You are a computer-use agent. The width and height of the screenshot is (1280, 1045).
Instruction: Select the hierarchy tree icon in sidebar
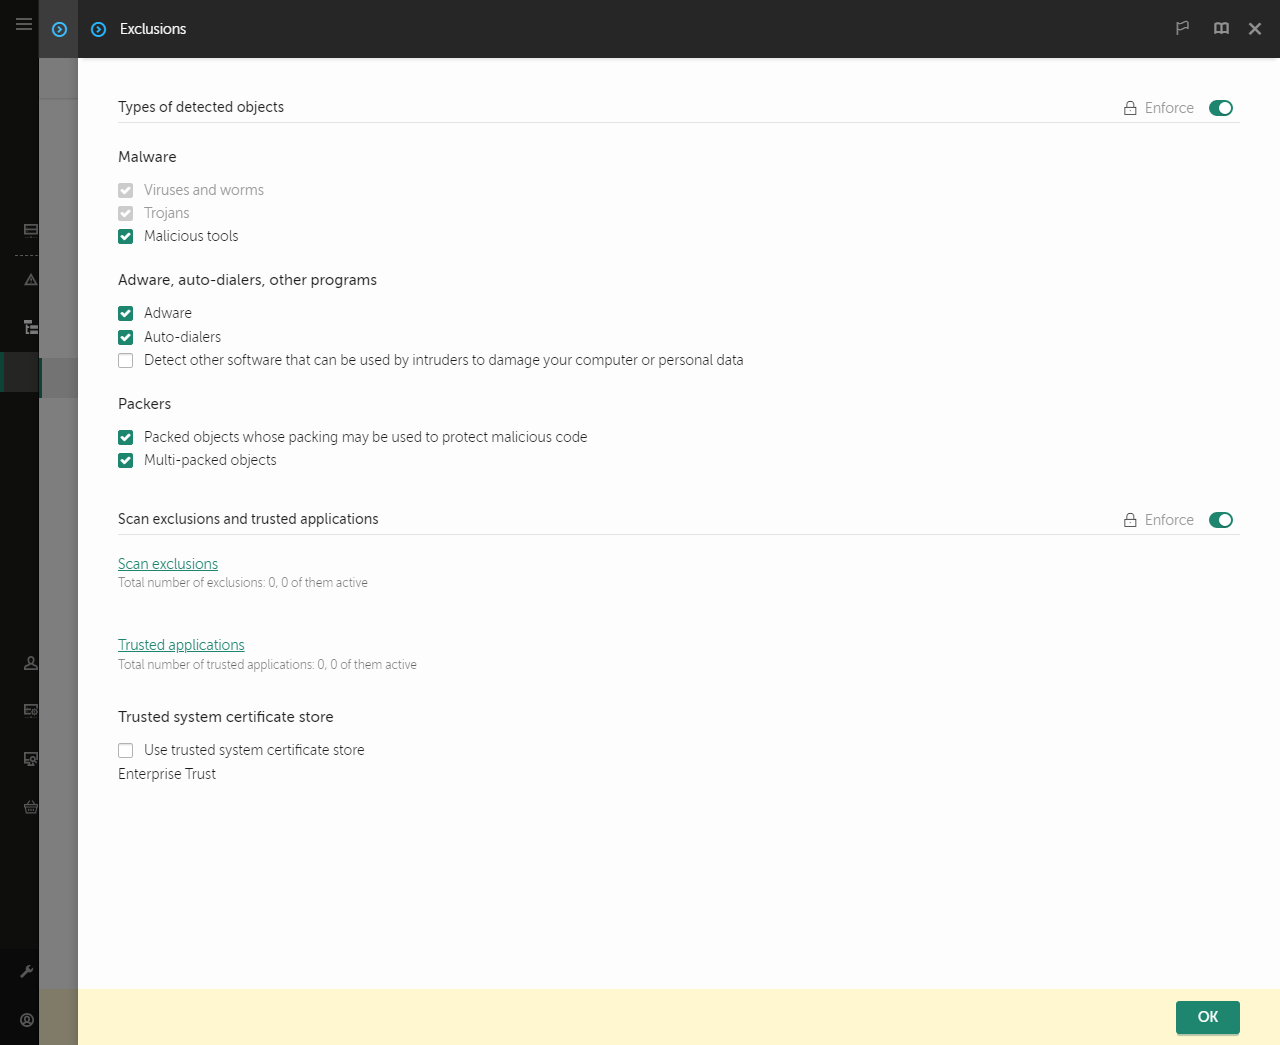tap(30, 327)
